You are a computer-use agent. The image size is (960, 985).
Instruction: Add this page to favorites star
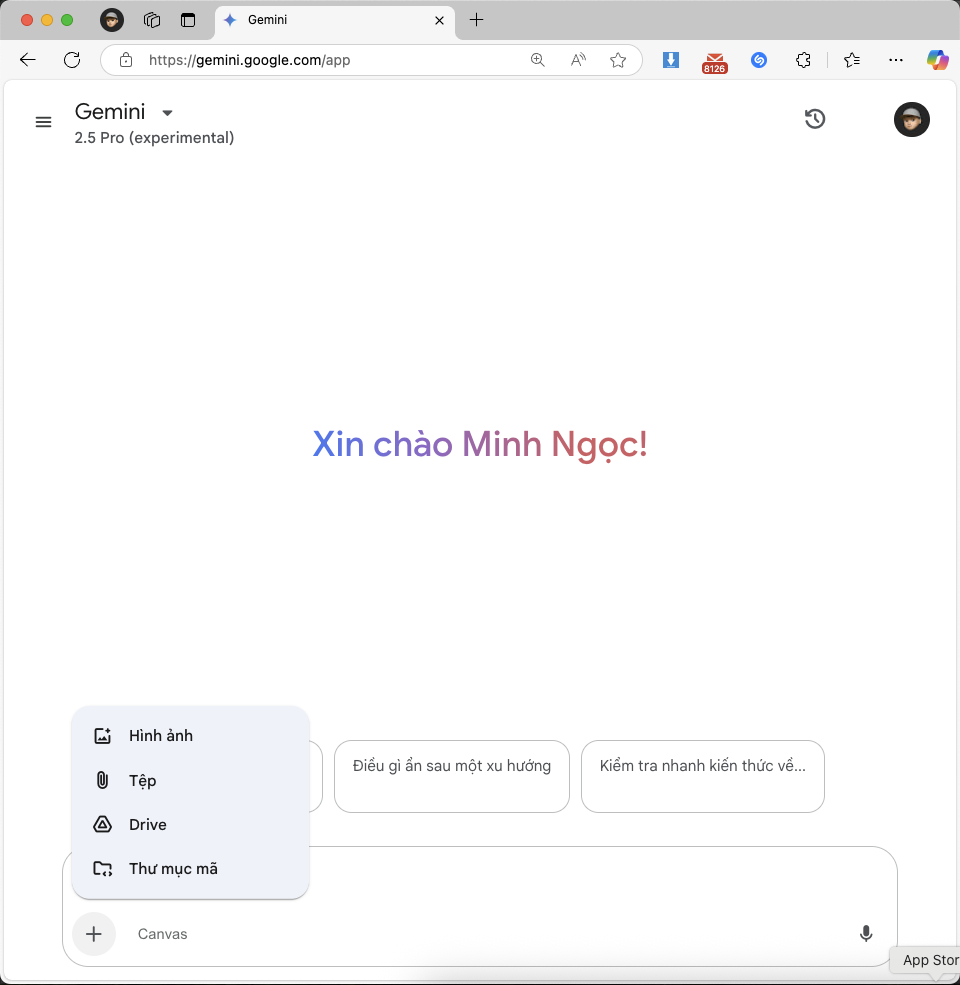(618, 60)
